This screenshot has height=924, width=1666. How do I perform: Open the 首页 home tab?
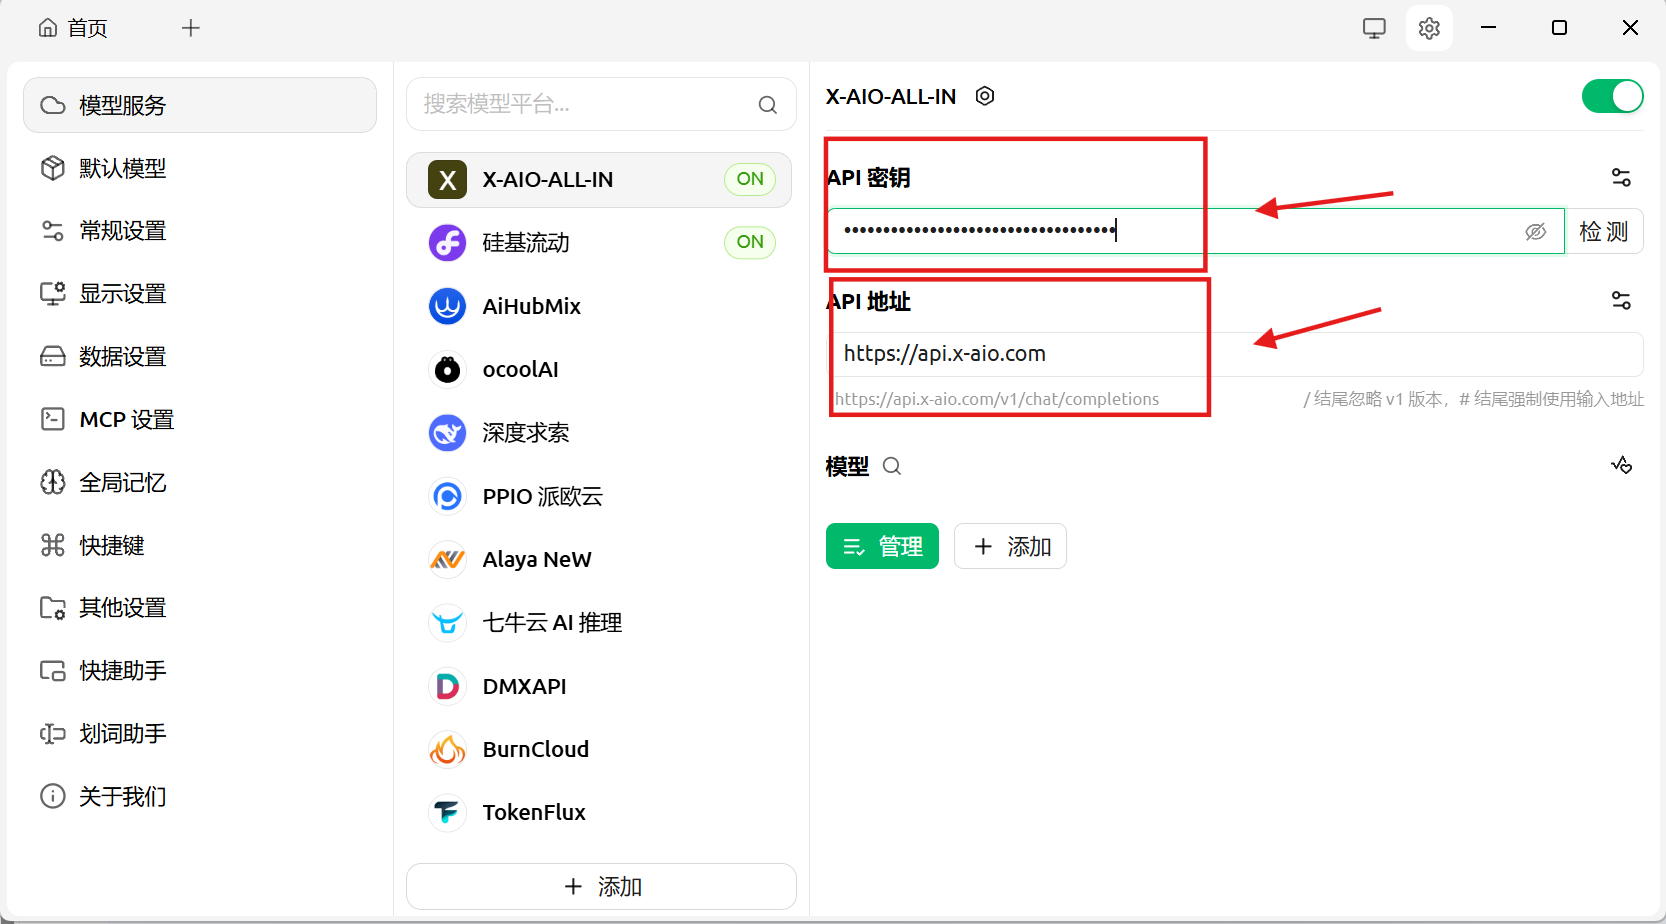[73, 28]
